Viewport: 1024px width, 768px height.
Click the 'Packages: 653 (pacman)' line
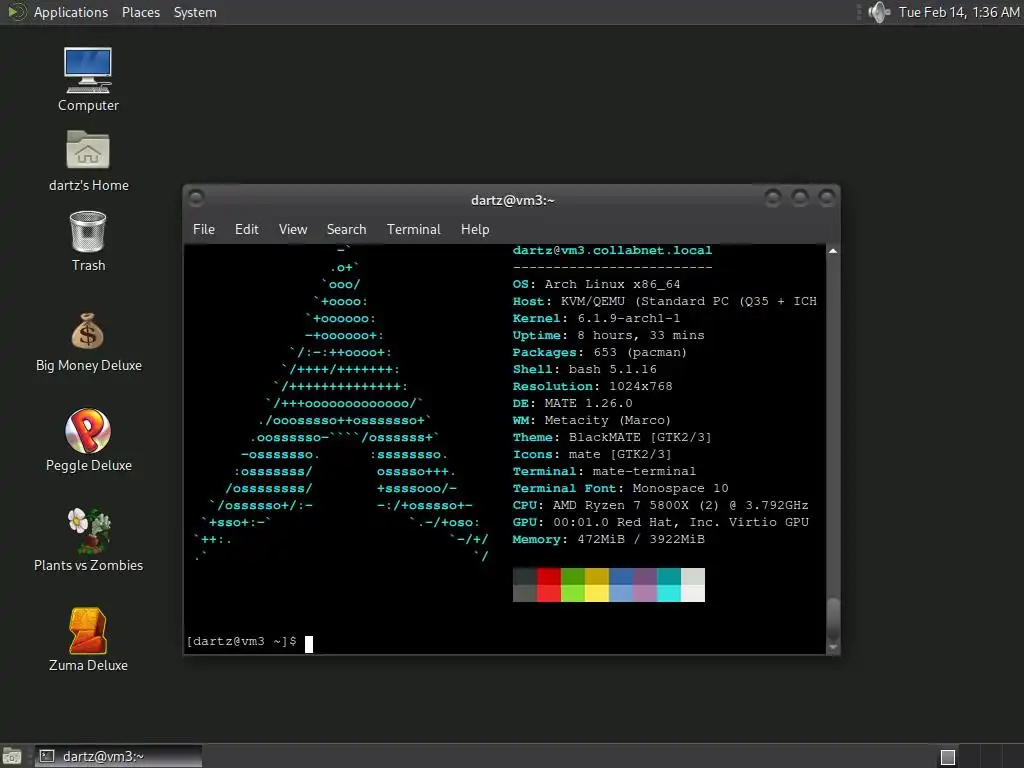pos(600,352)
